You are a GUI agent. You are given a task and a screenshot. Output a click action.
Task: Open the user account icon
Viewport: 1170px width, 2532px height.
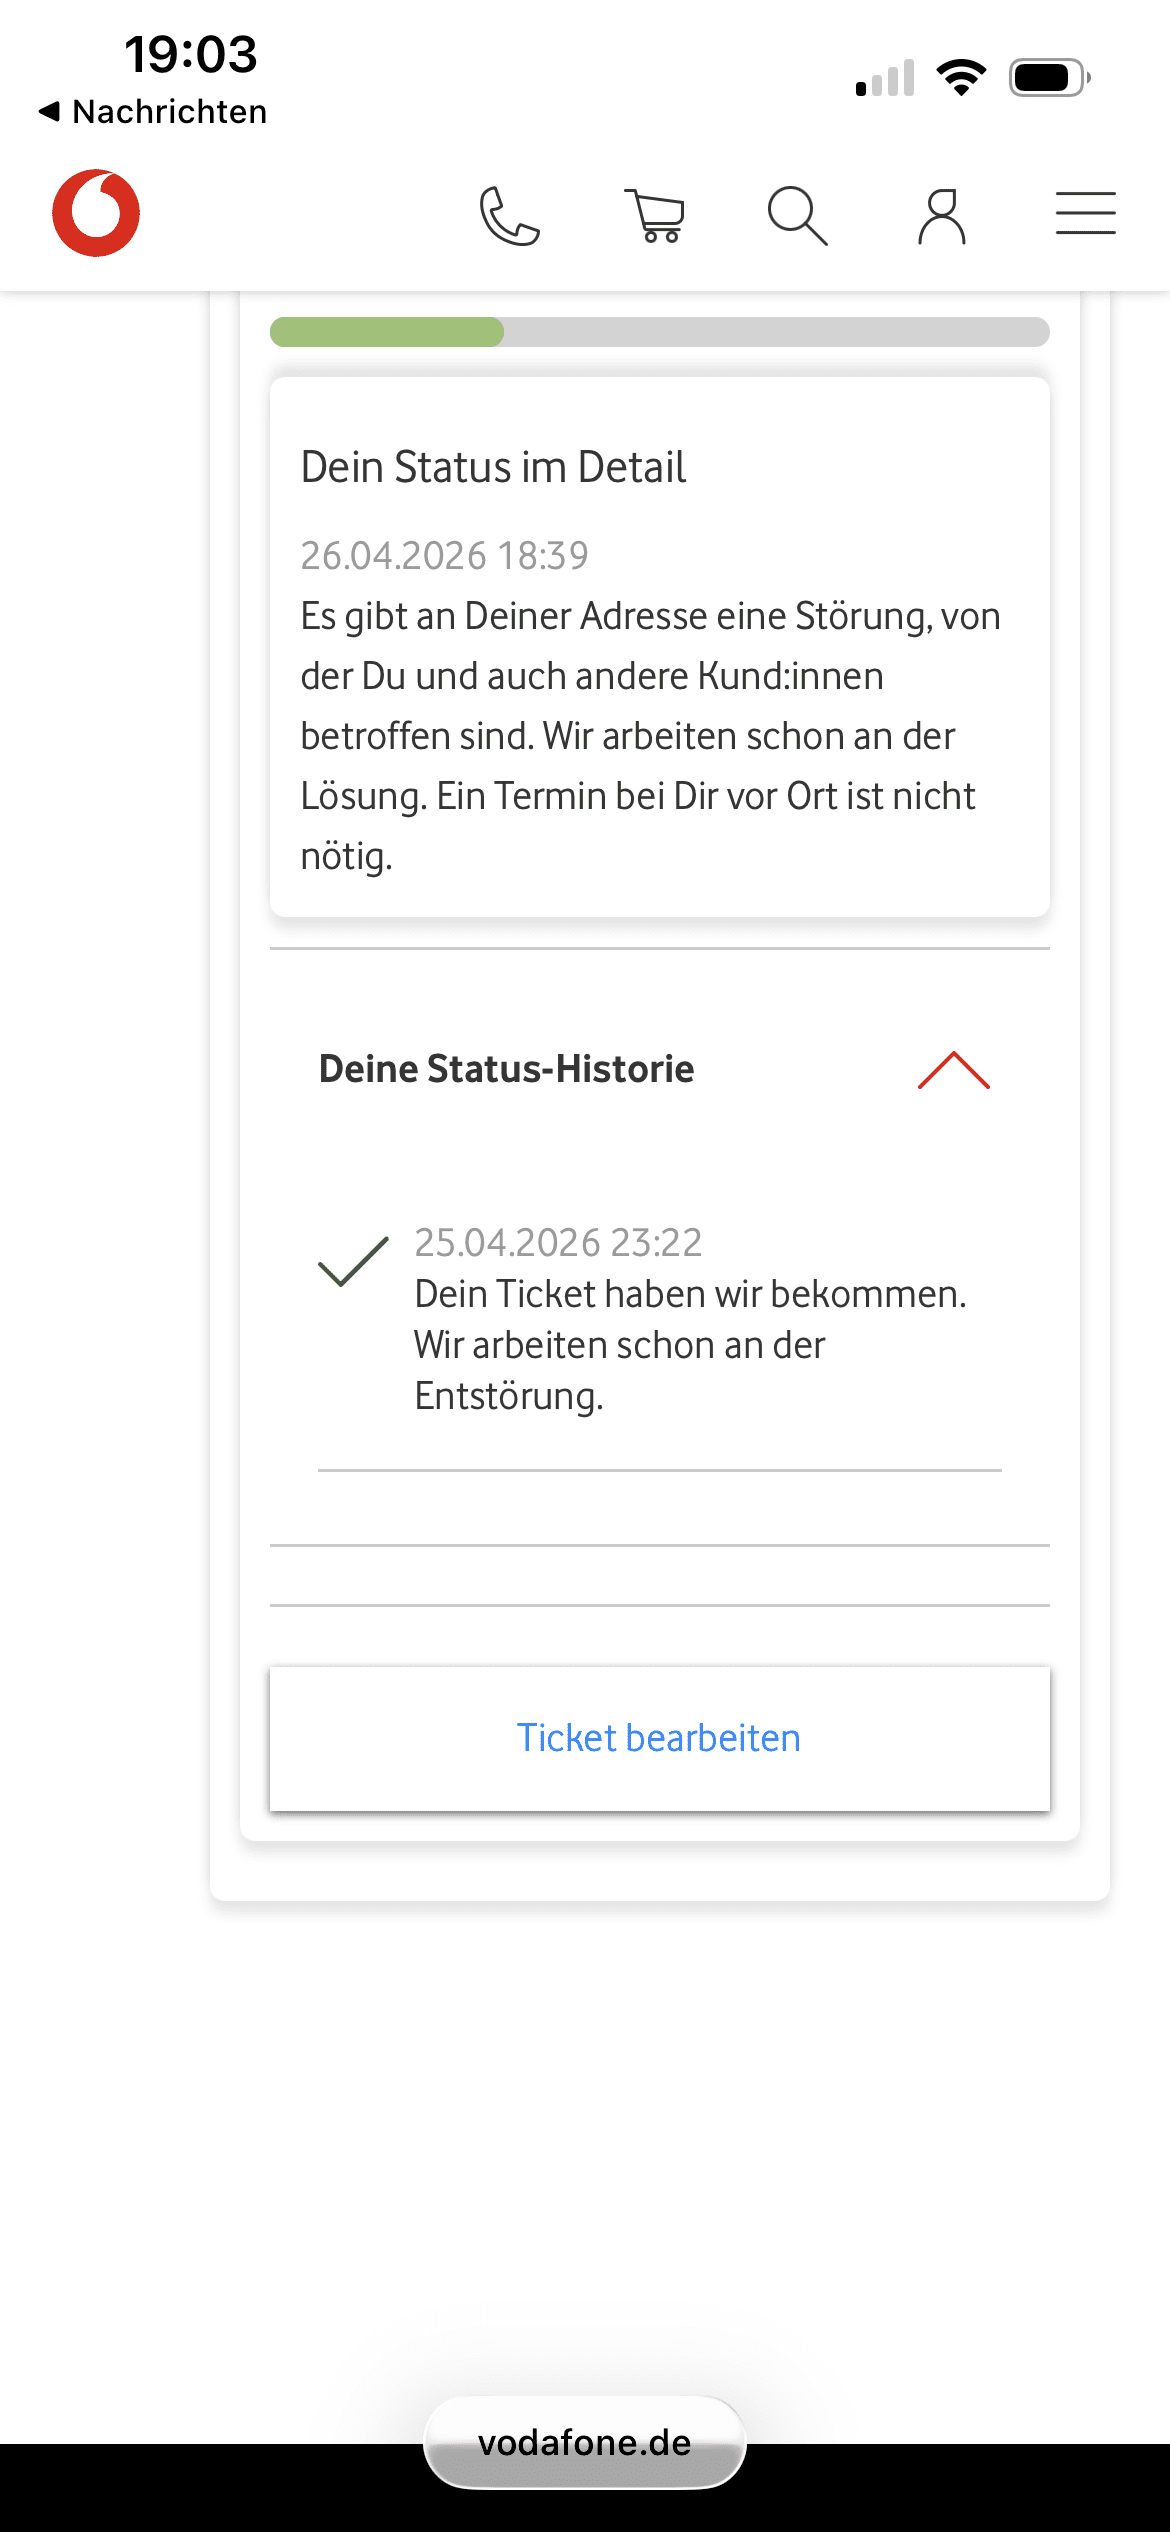942,215
